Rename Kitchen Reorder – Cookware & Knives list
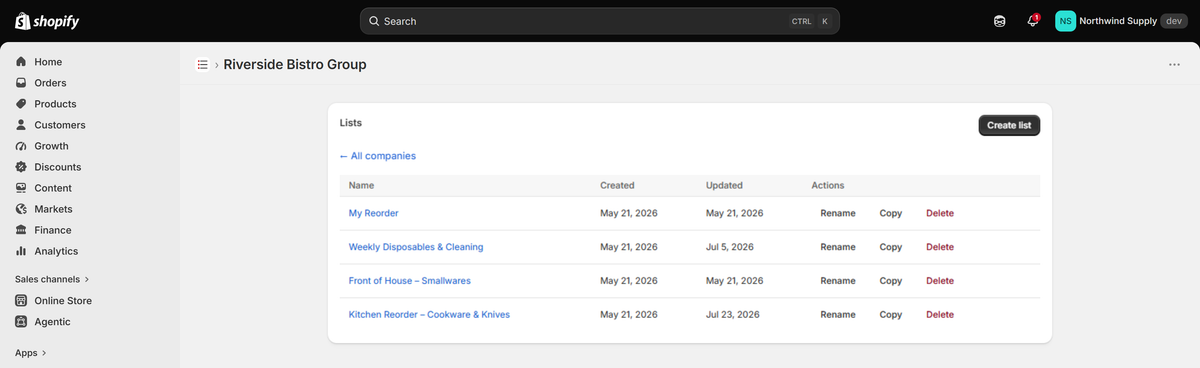The image size is (1200, 368). pos(838,315)
